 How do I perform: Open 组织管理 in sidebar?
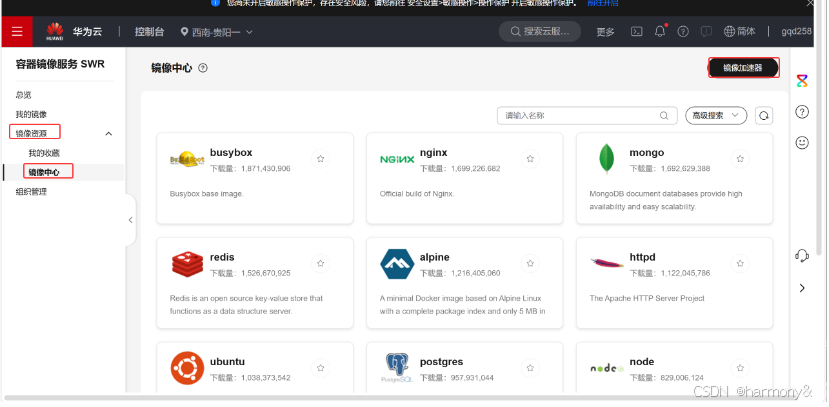pyautogui.click(x=31, y=192)
